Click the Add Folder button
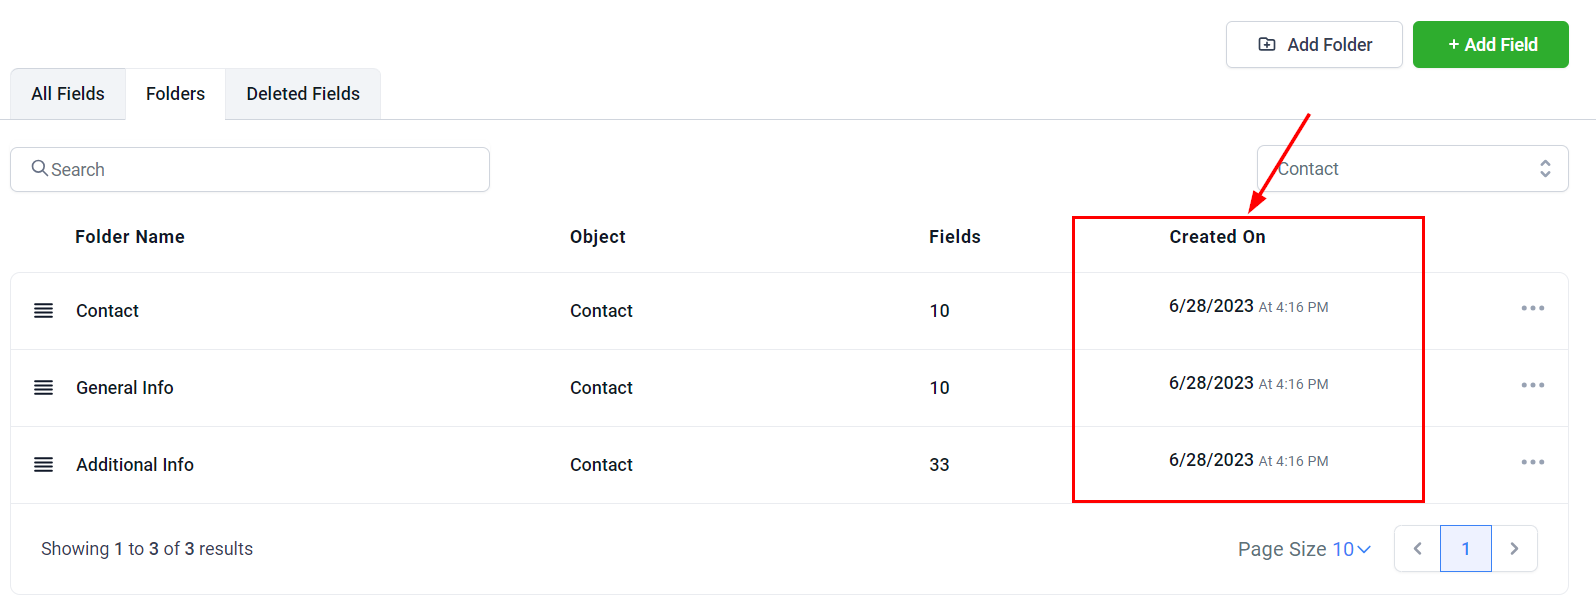This screenshot has height=601, width=1596. pyautogui.click(x=1314, y=45)
